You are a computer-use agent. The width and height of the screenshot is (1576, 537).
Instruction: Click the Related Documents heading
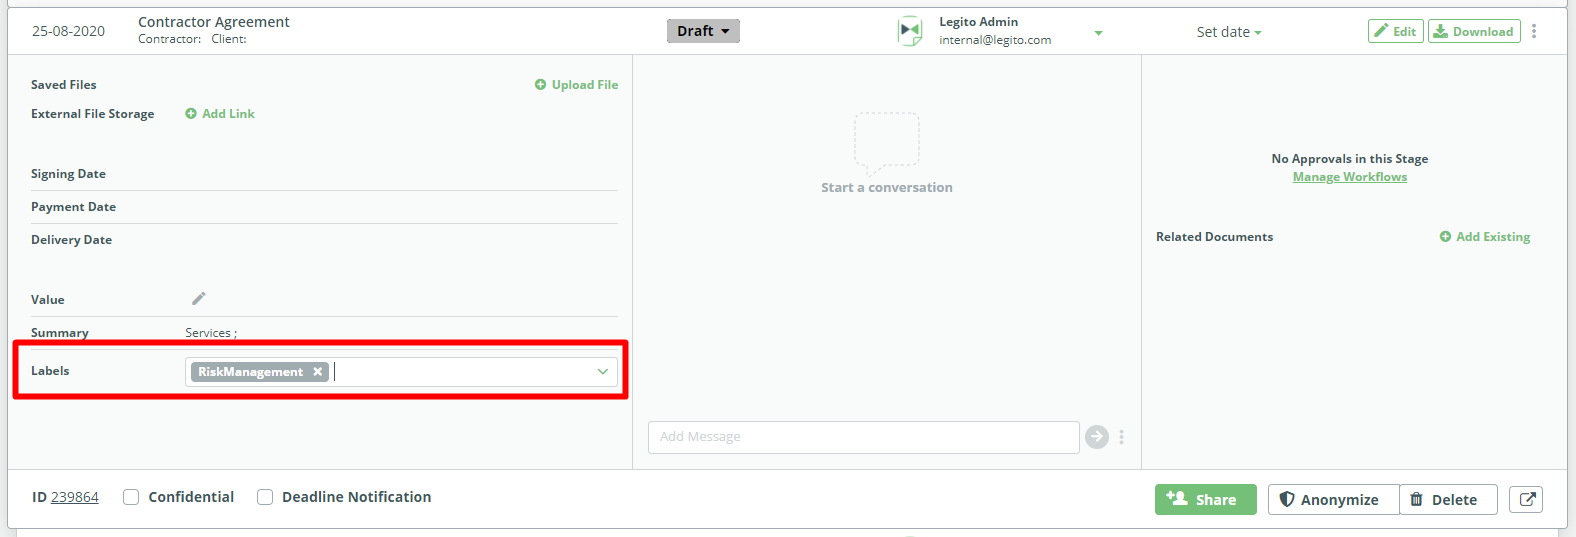1214,237
